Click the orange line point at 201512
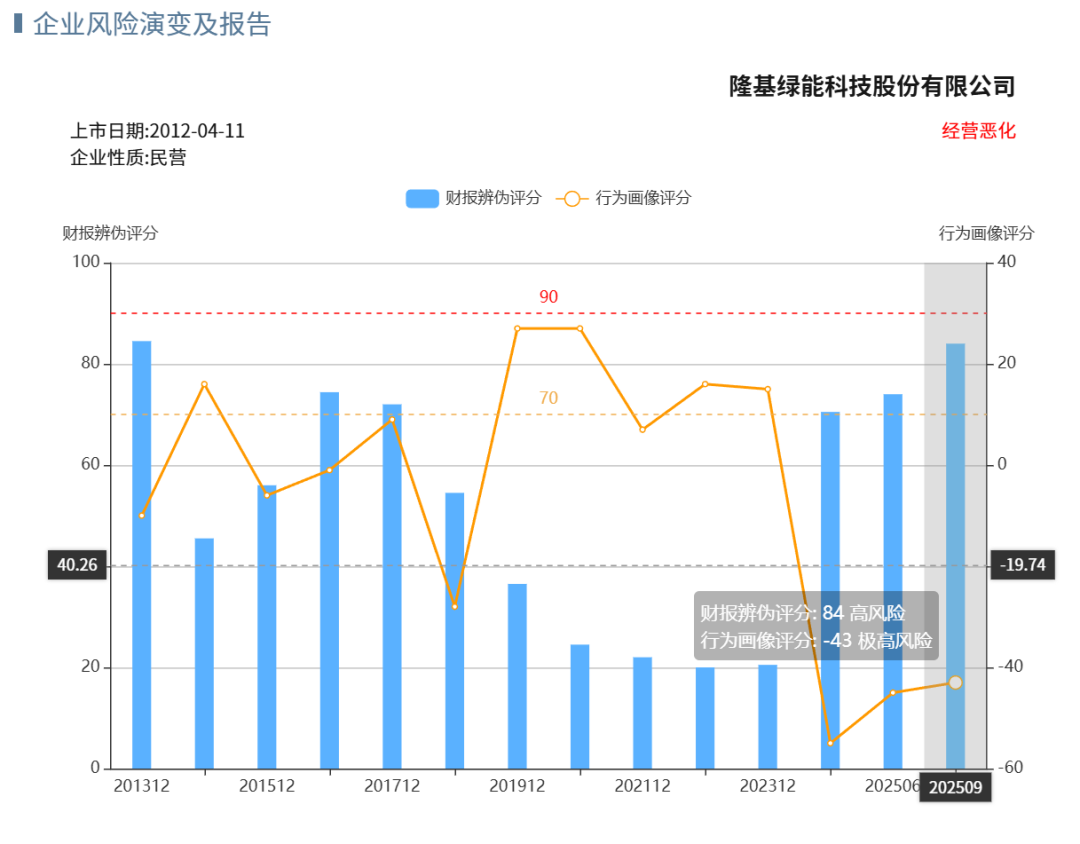The image size is (1080, 844). (x=267, y=495)
